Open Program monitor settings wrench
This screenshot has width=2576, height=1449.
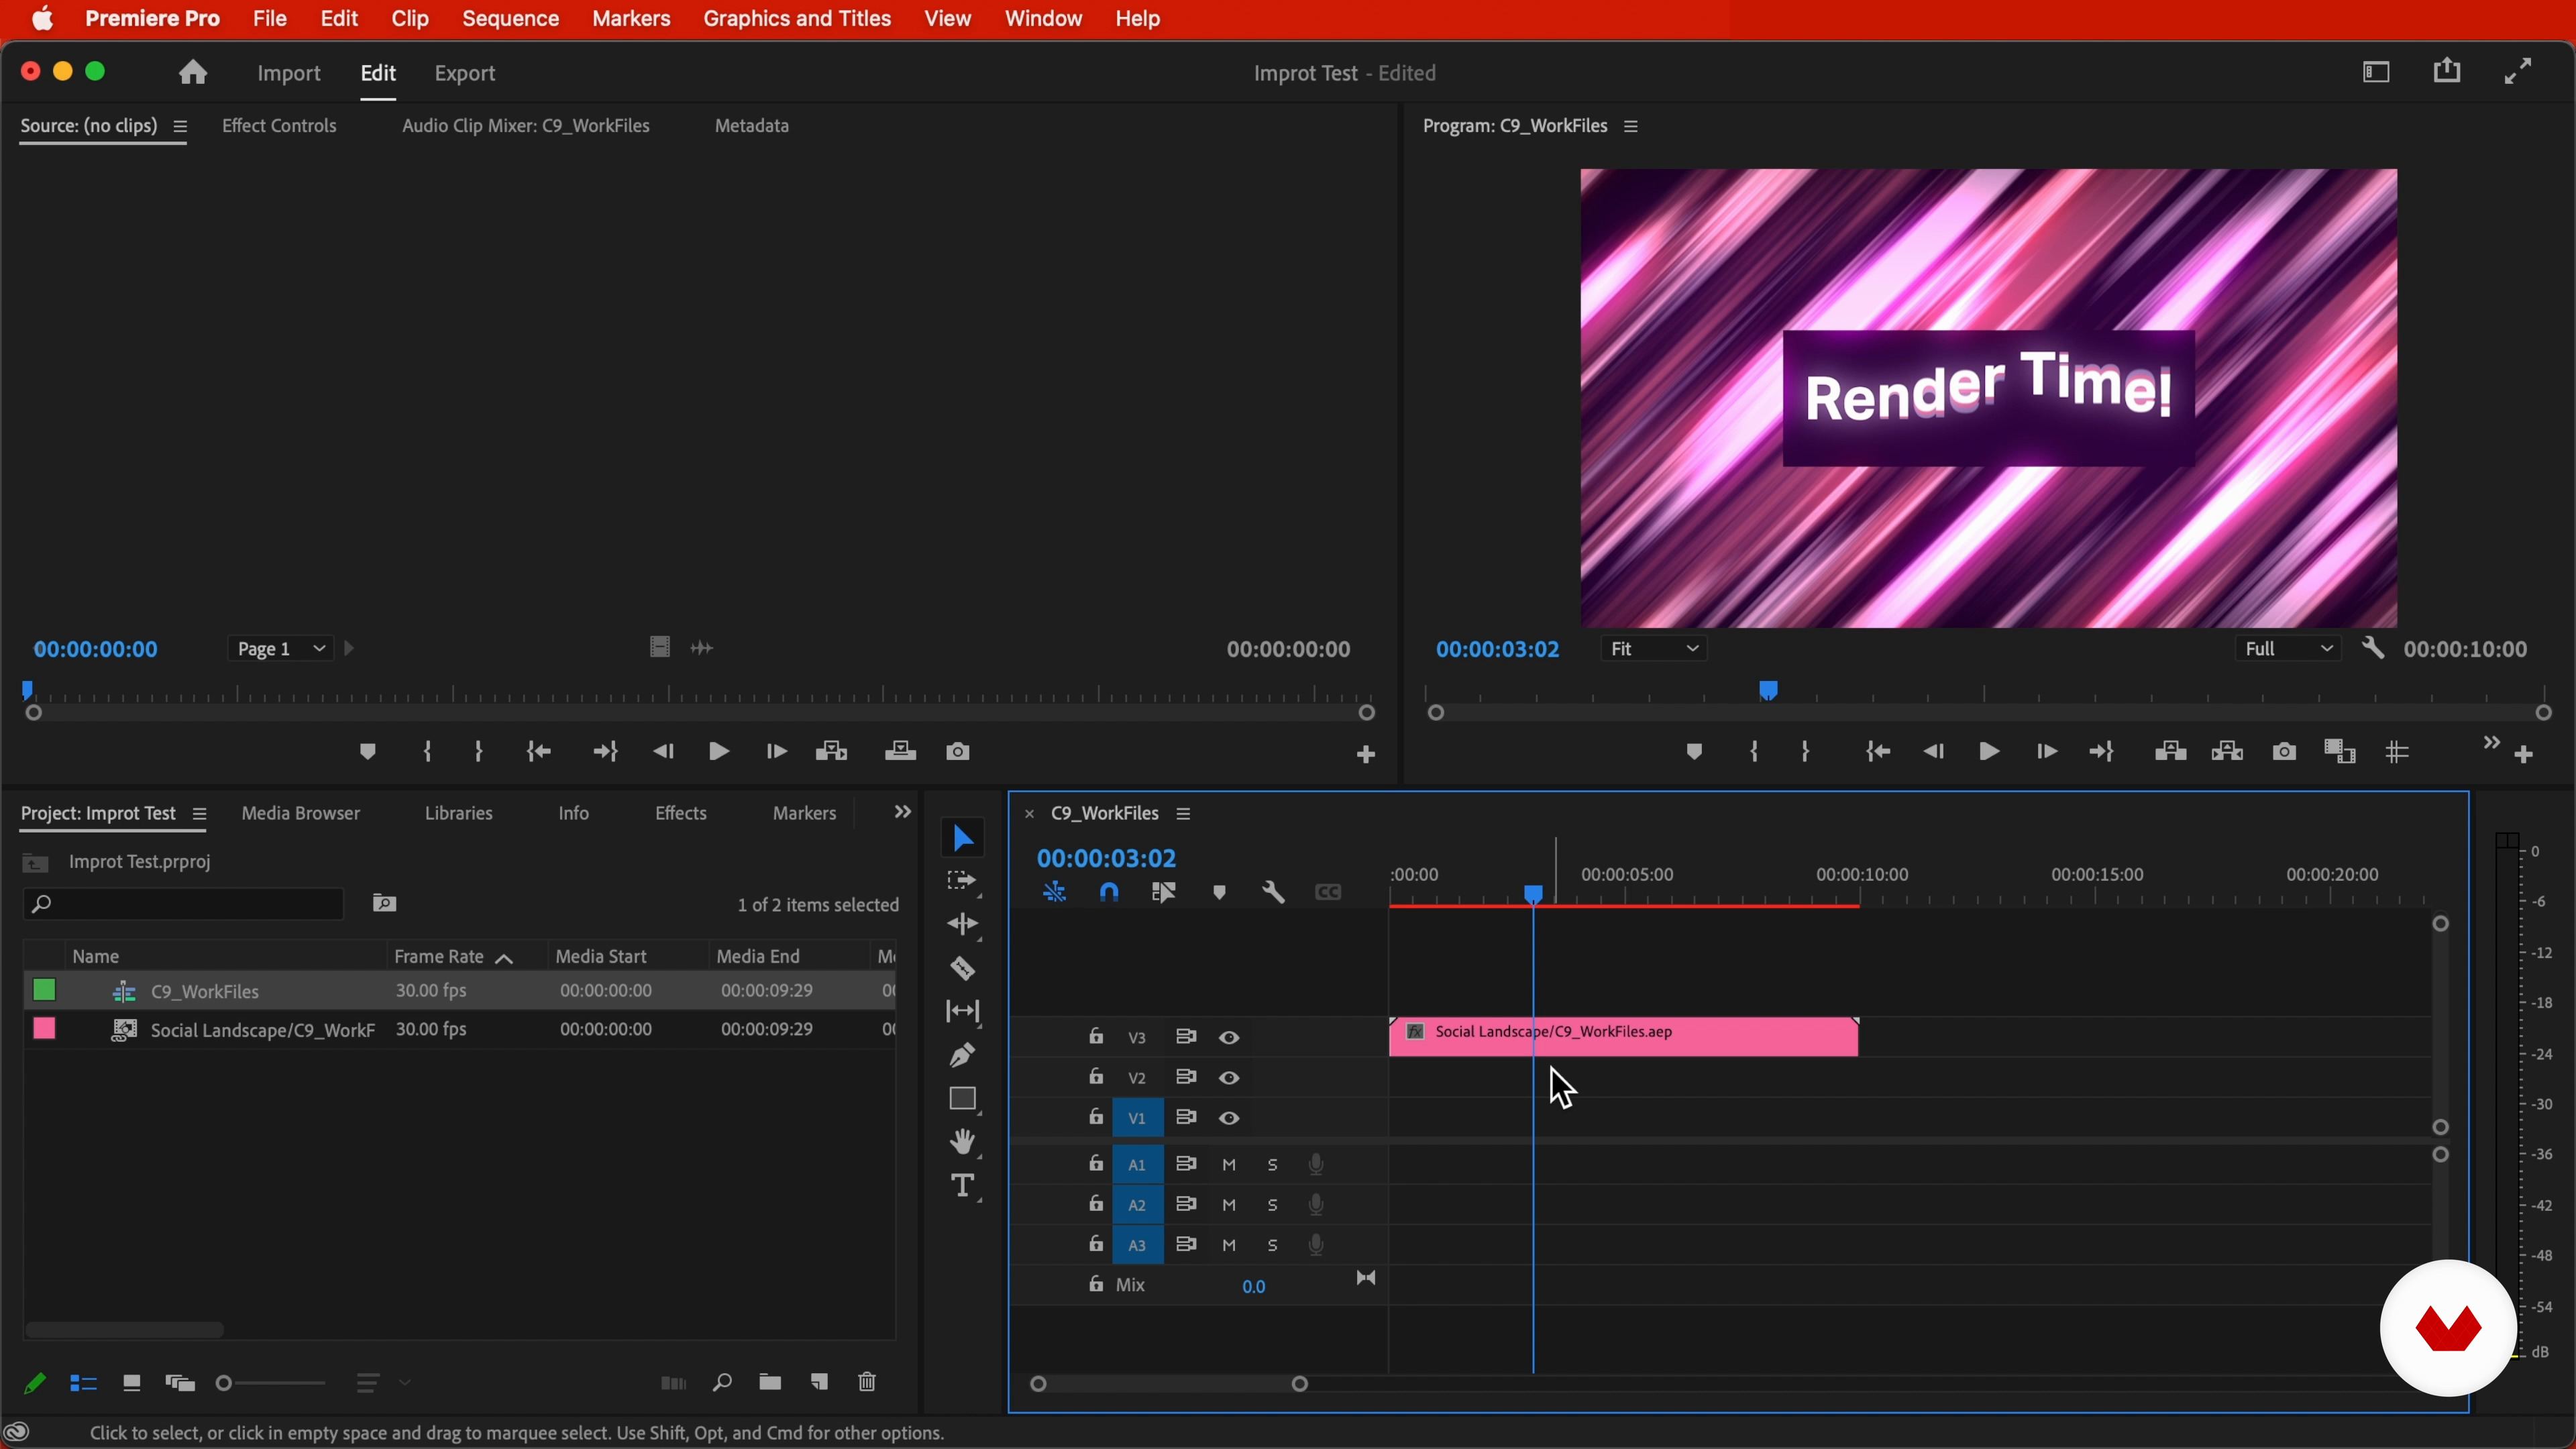(x=2373, y=649)
